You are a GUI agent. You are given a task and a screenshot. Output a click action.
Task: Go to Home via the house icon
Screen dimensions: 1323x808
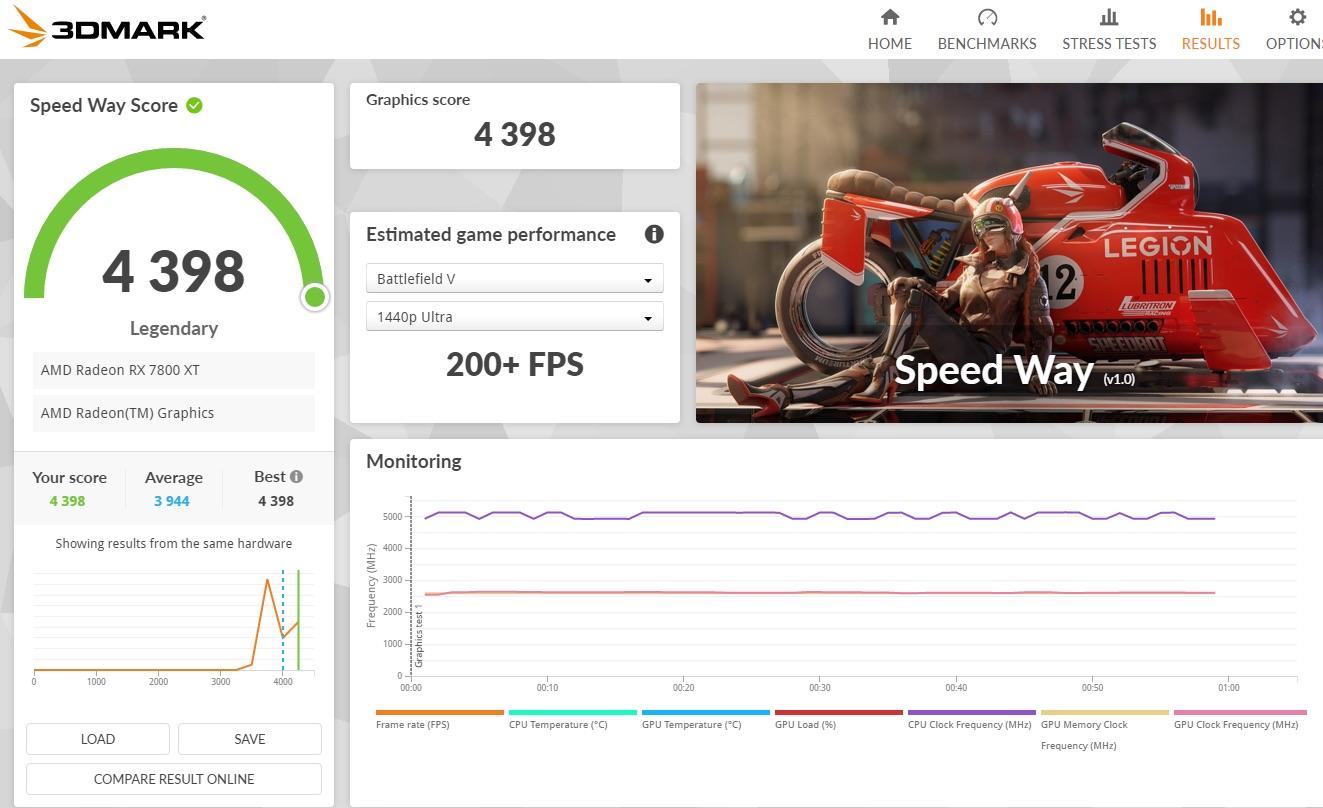[x=889, y=17]
